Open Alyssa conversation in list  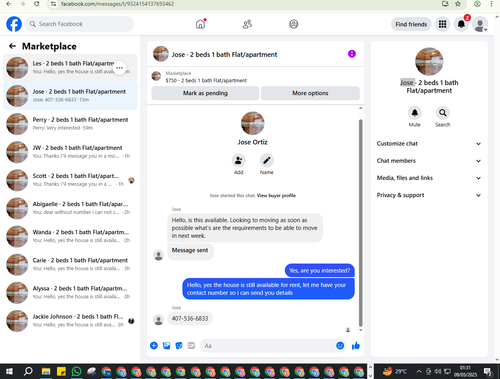[x=70, y=293]
